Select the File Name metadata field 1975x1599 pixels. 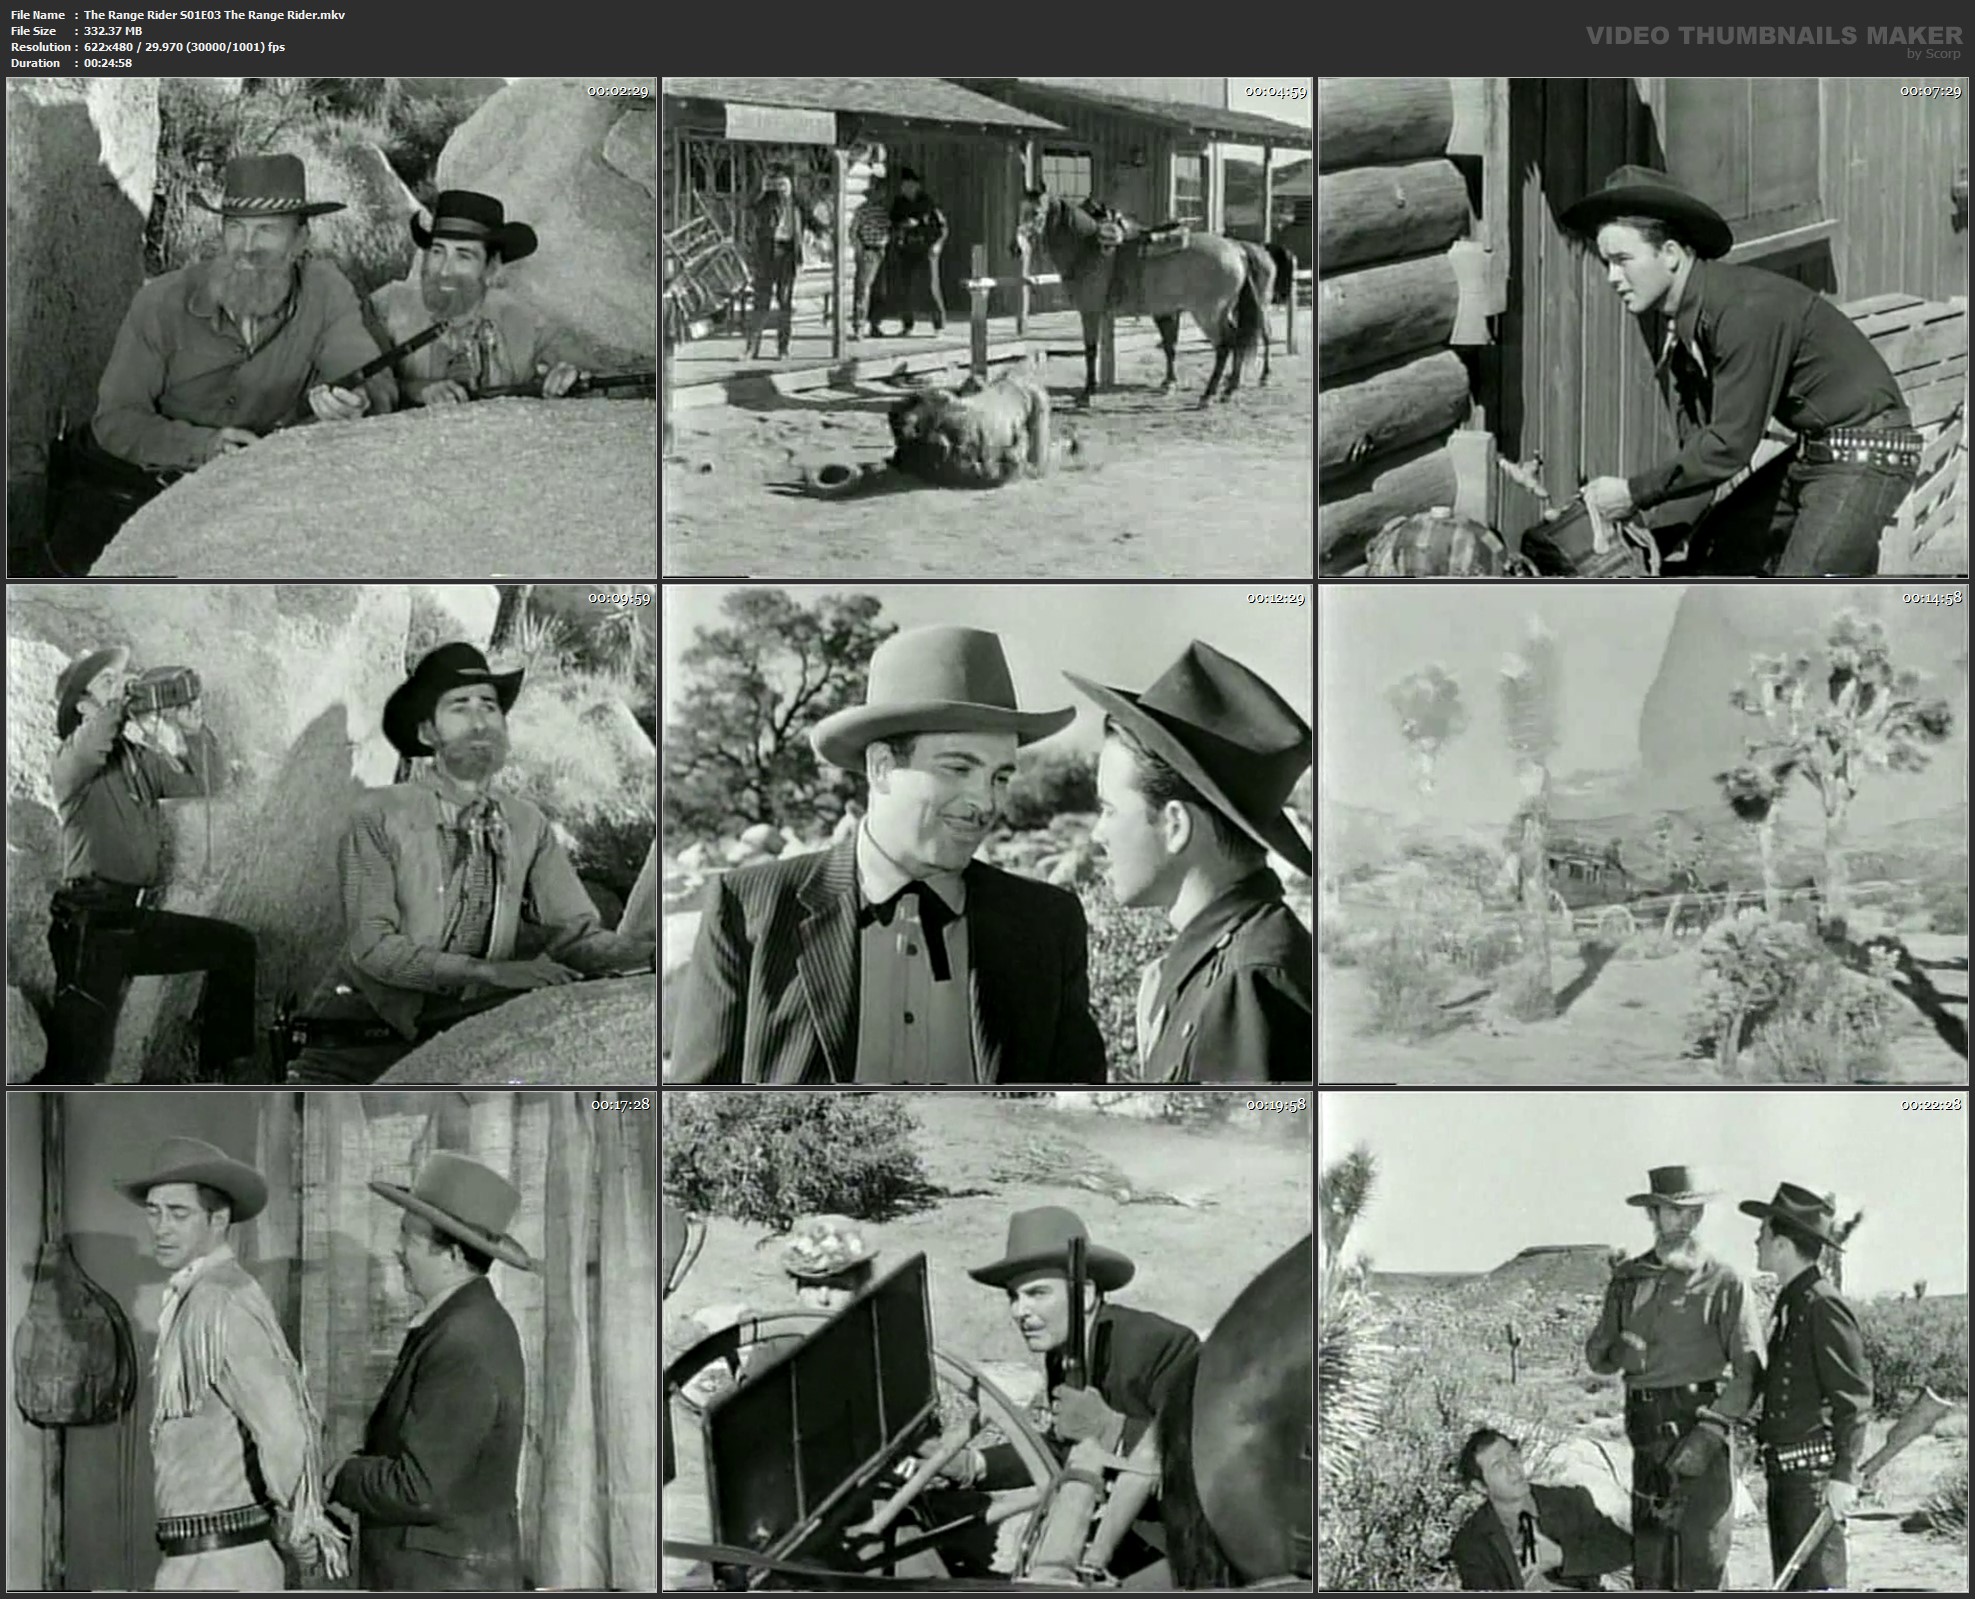pos(38,14)
